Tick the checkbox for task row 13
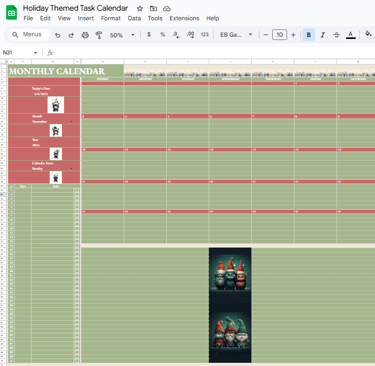The image size is (375, 366). pyautogui.click(x=77, y=241)
